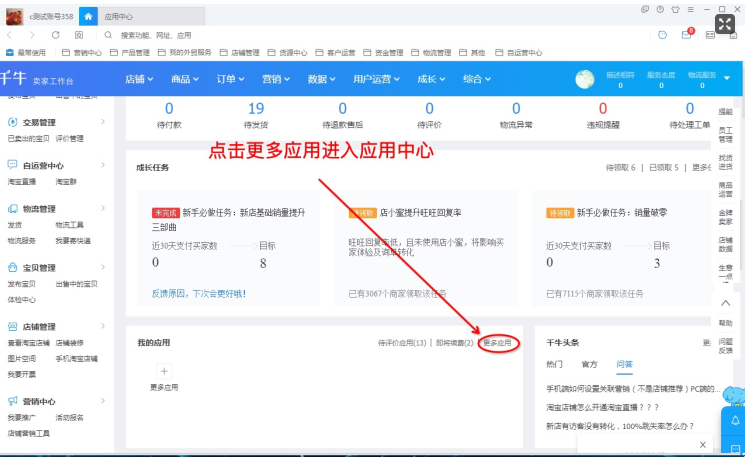
Task: Click the 更多应用 link beside 即将续费
Action: (497, 343)
